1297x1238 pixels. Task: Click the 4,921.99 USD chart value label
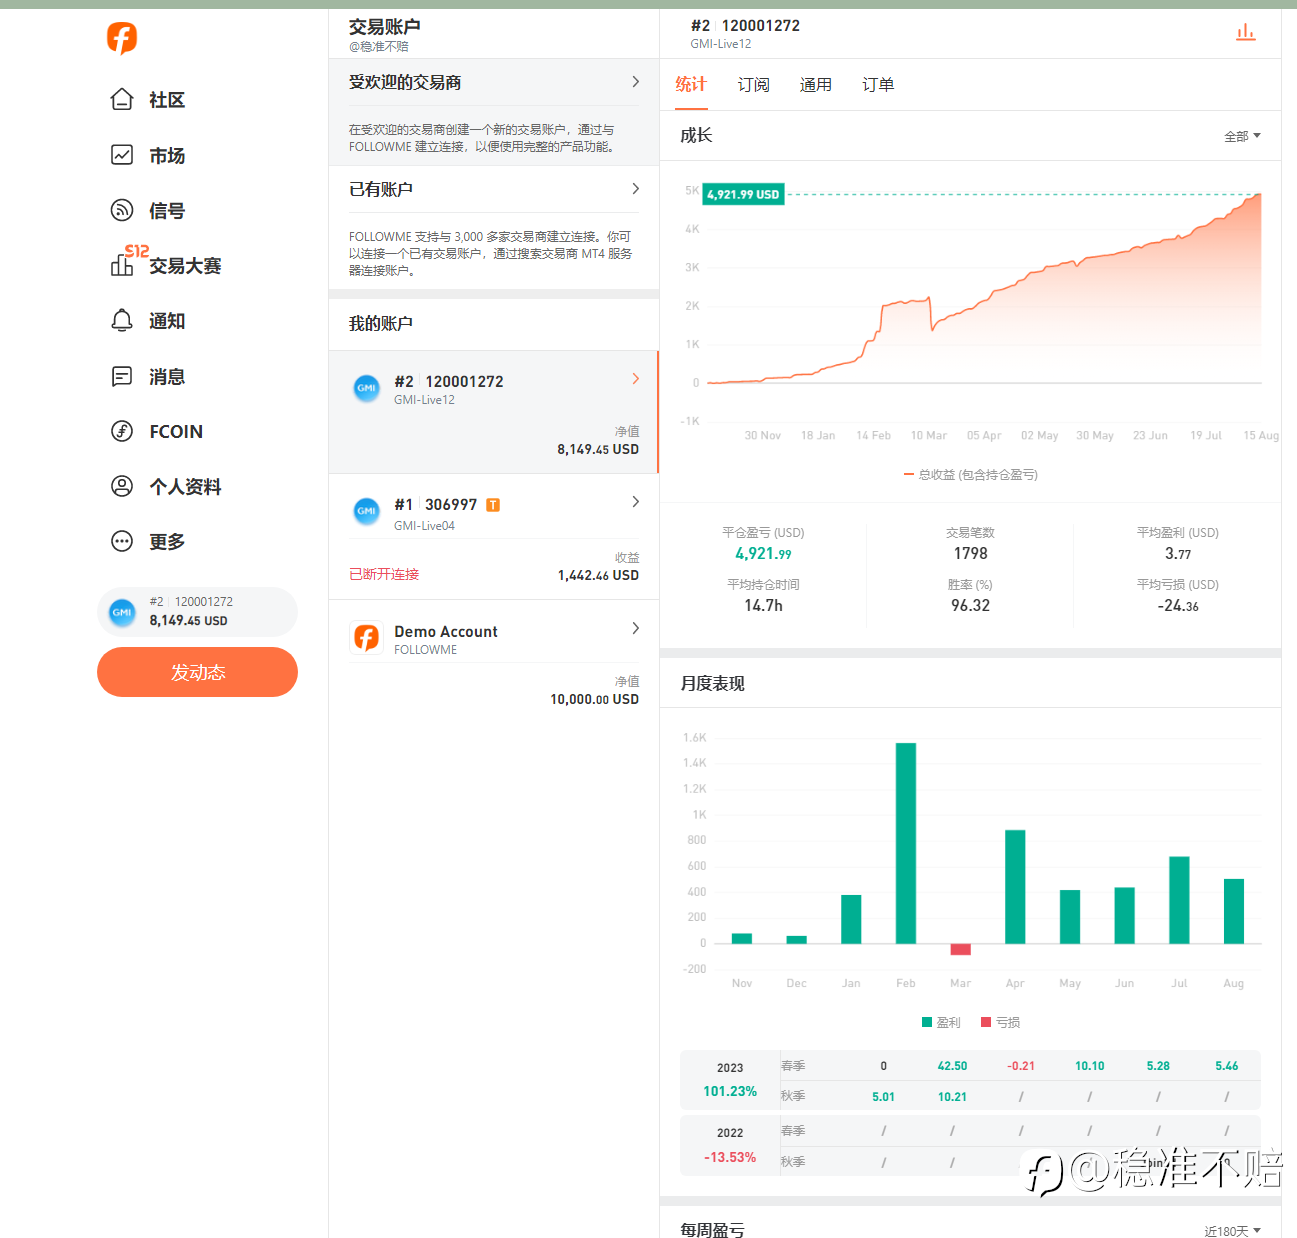tap(744, 194)
